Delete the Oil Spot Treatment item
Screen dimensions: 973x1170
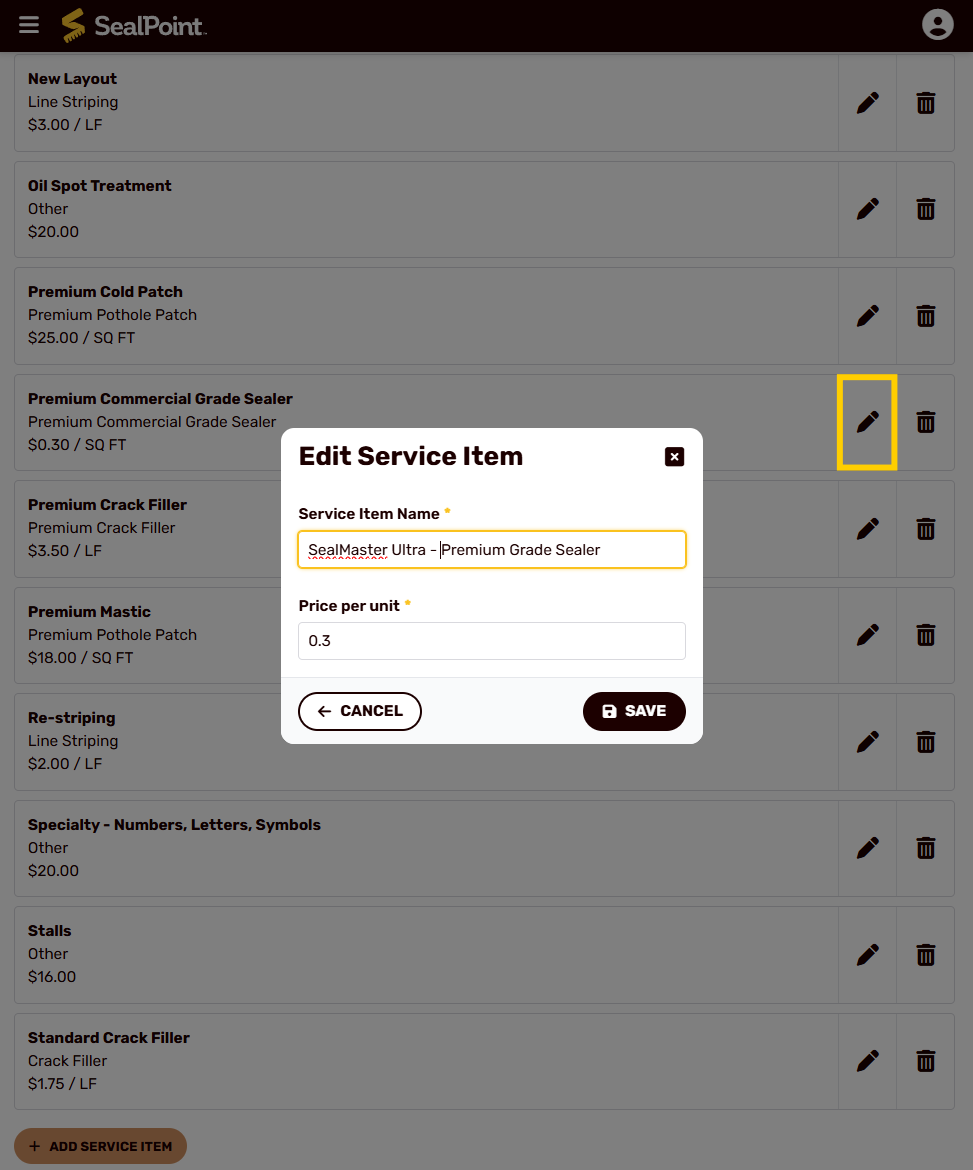925,209
